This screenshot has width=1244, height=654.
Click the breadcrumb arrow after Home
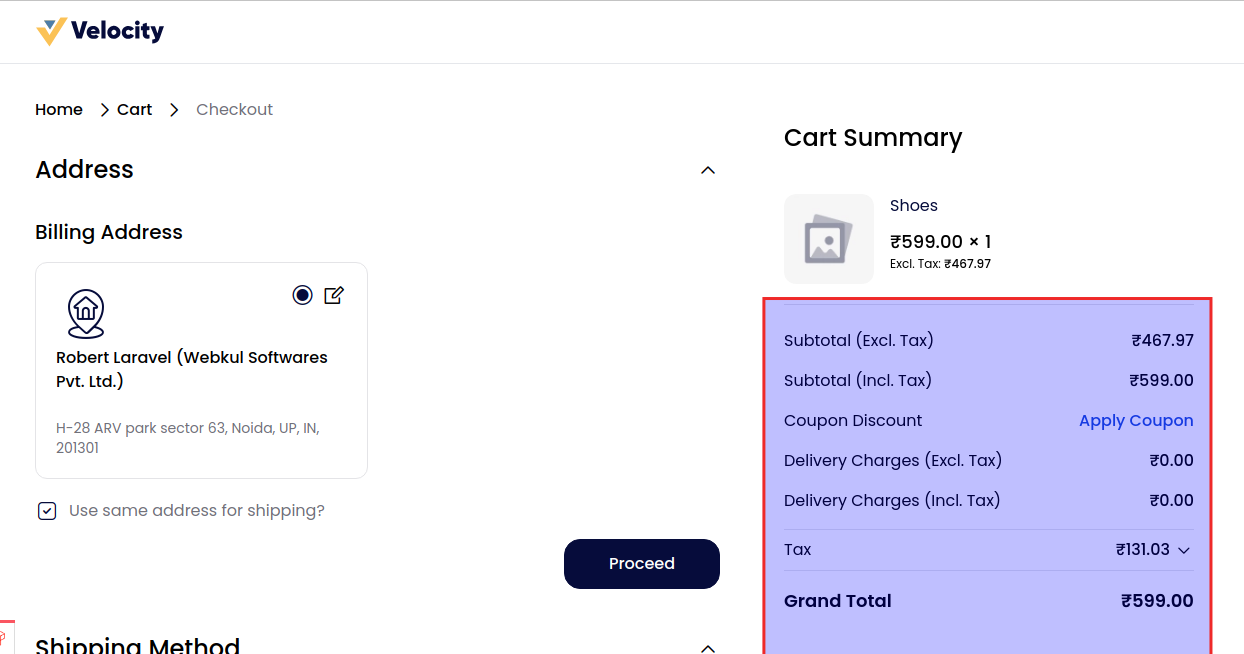(x=104, y=110)
